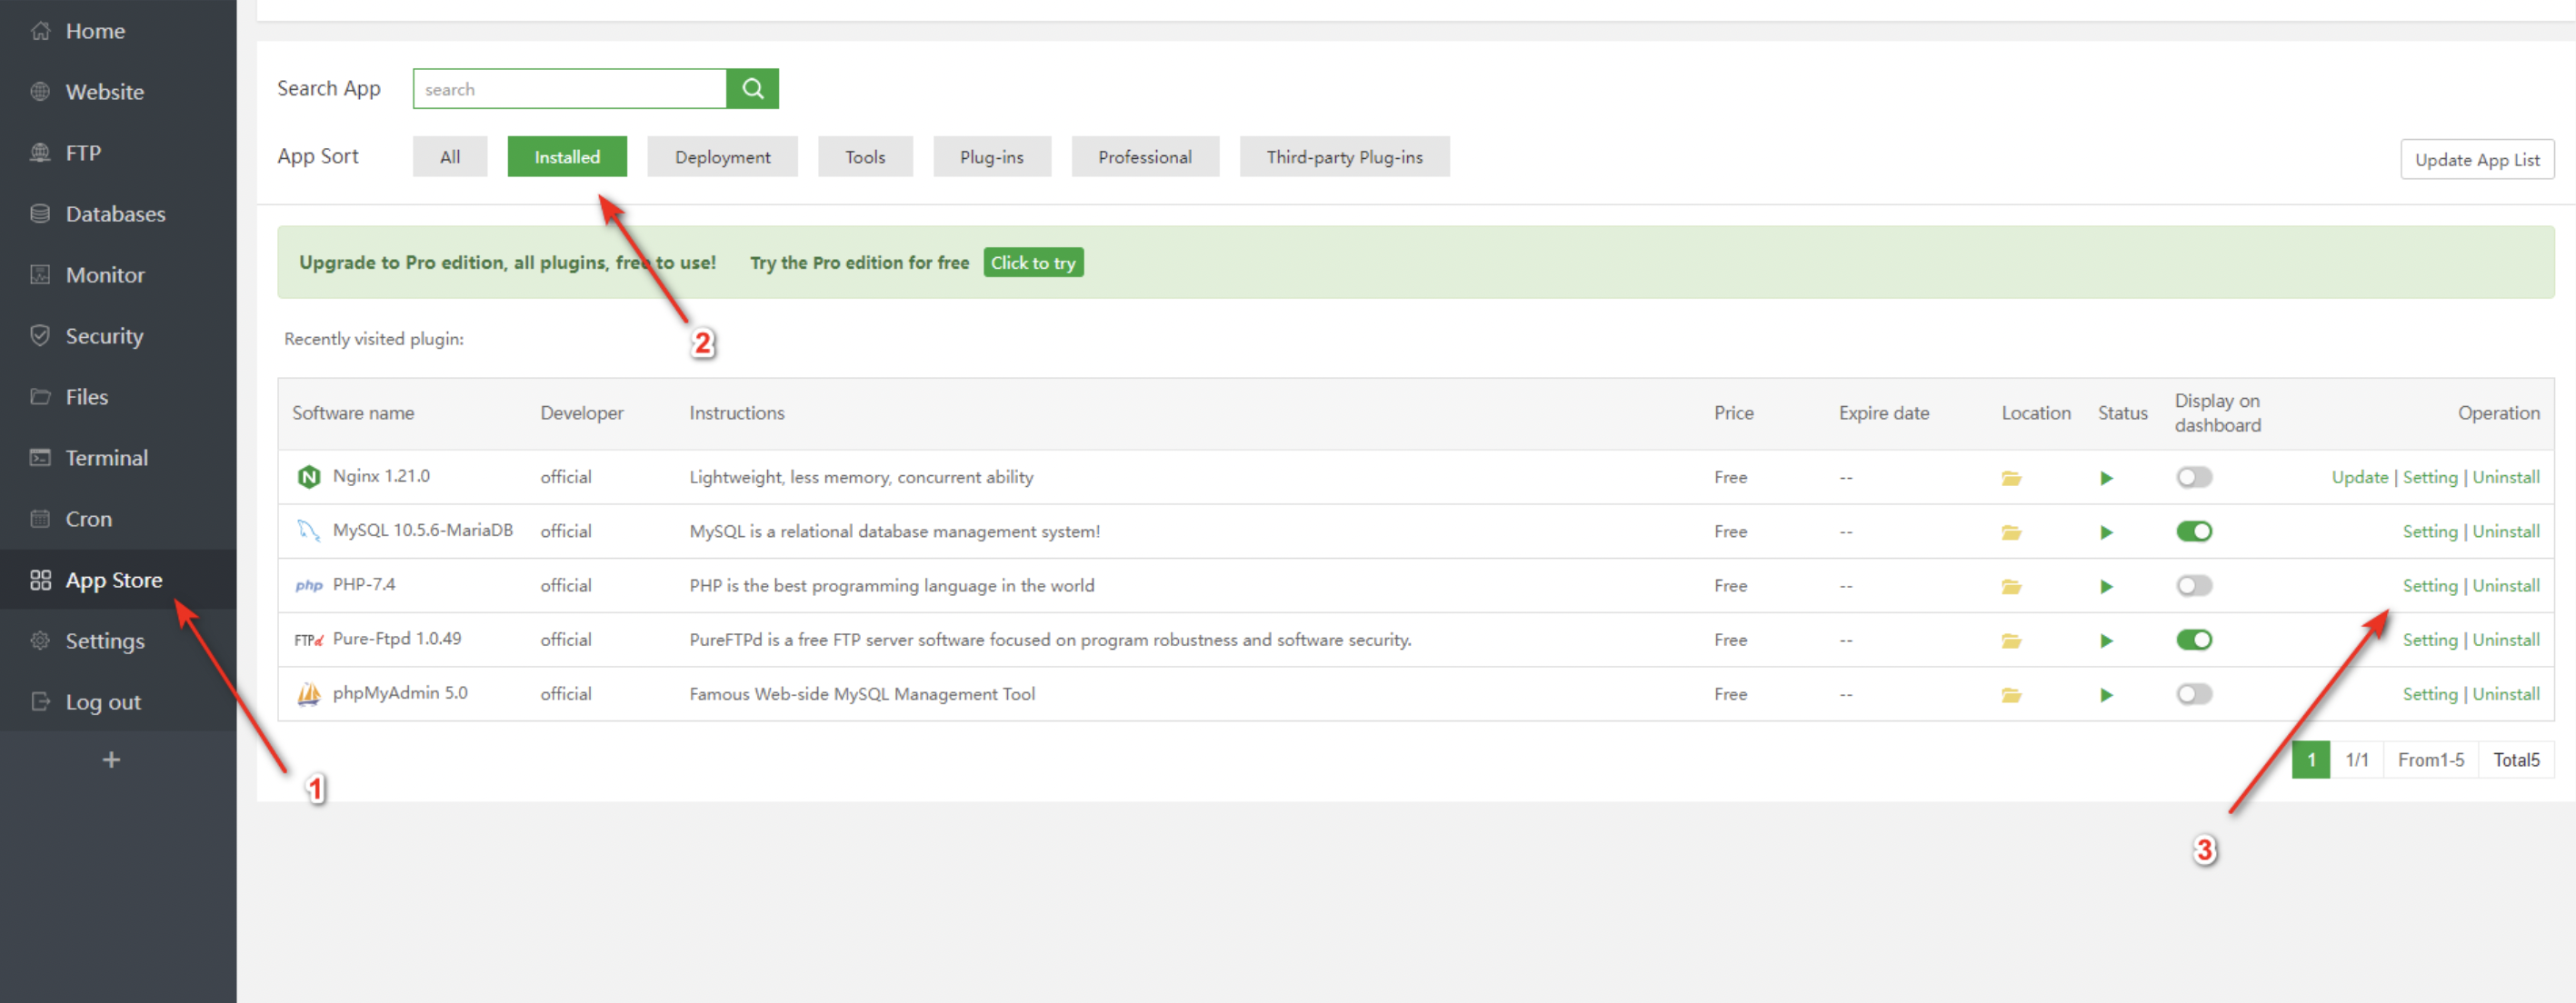Viewport: 2576px width, 1003px height.
Task: Enable phpMyAdmin display on dashboard toggle
Action: pos(2194,693)
